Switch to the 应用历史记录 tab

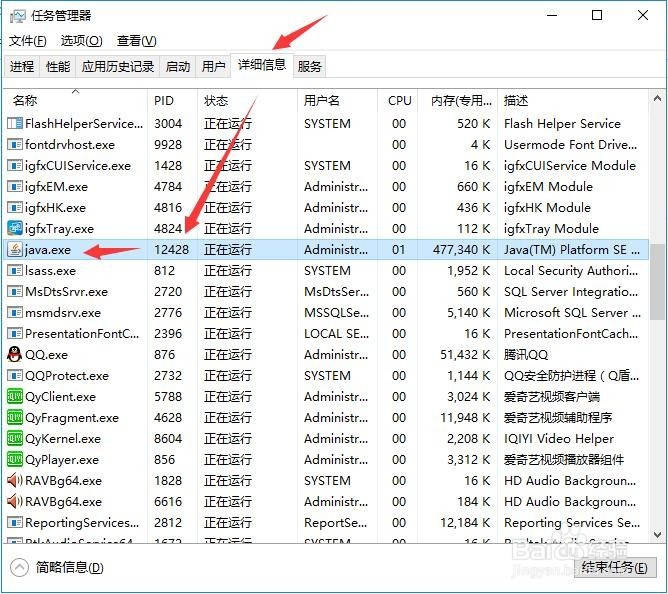(118, 66)
